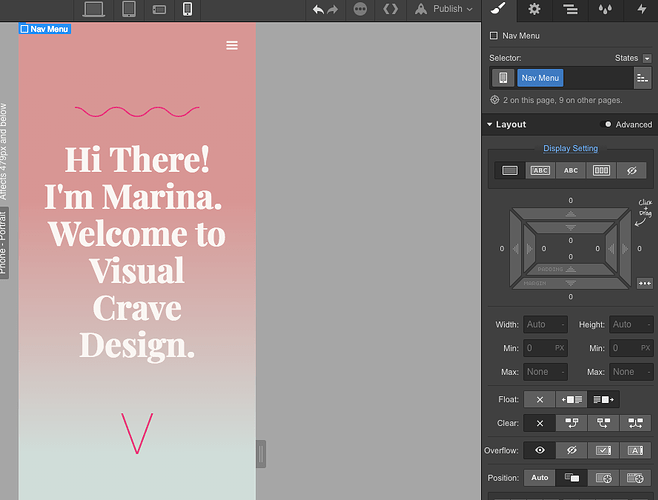Set display to none hidden

(x=632, y=170)
